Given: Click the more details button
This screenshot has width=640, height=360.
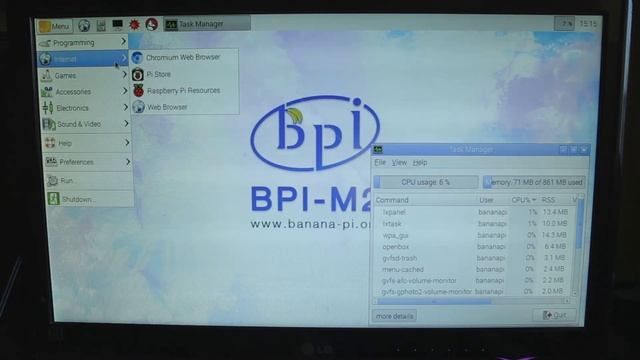Looking at the screenshot, I should (x=394, y=316).
